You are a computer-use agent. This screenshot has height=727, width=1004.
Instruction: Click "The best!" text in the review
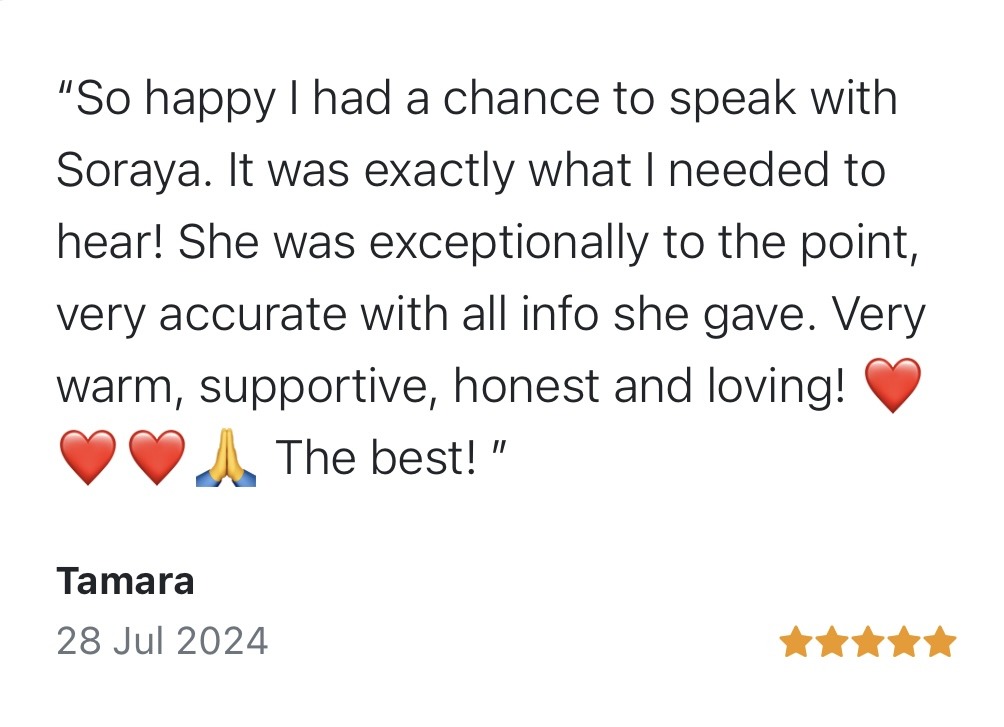click(x=375, y=458)
